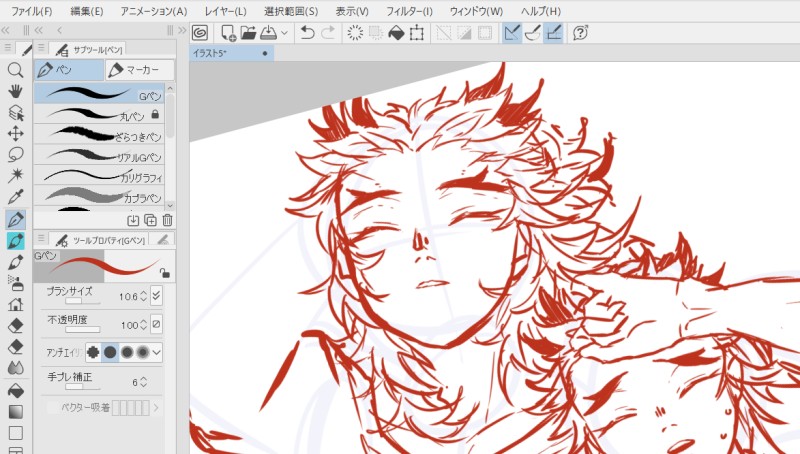The width and height of the screenshot is (800, 454).
Task: Select the Blend tool
Action: pyautogui.click(x=15, y=368)
